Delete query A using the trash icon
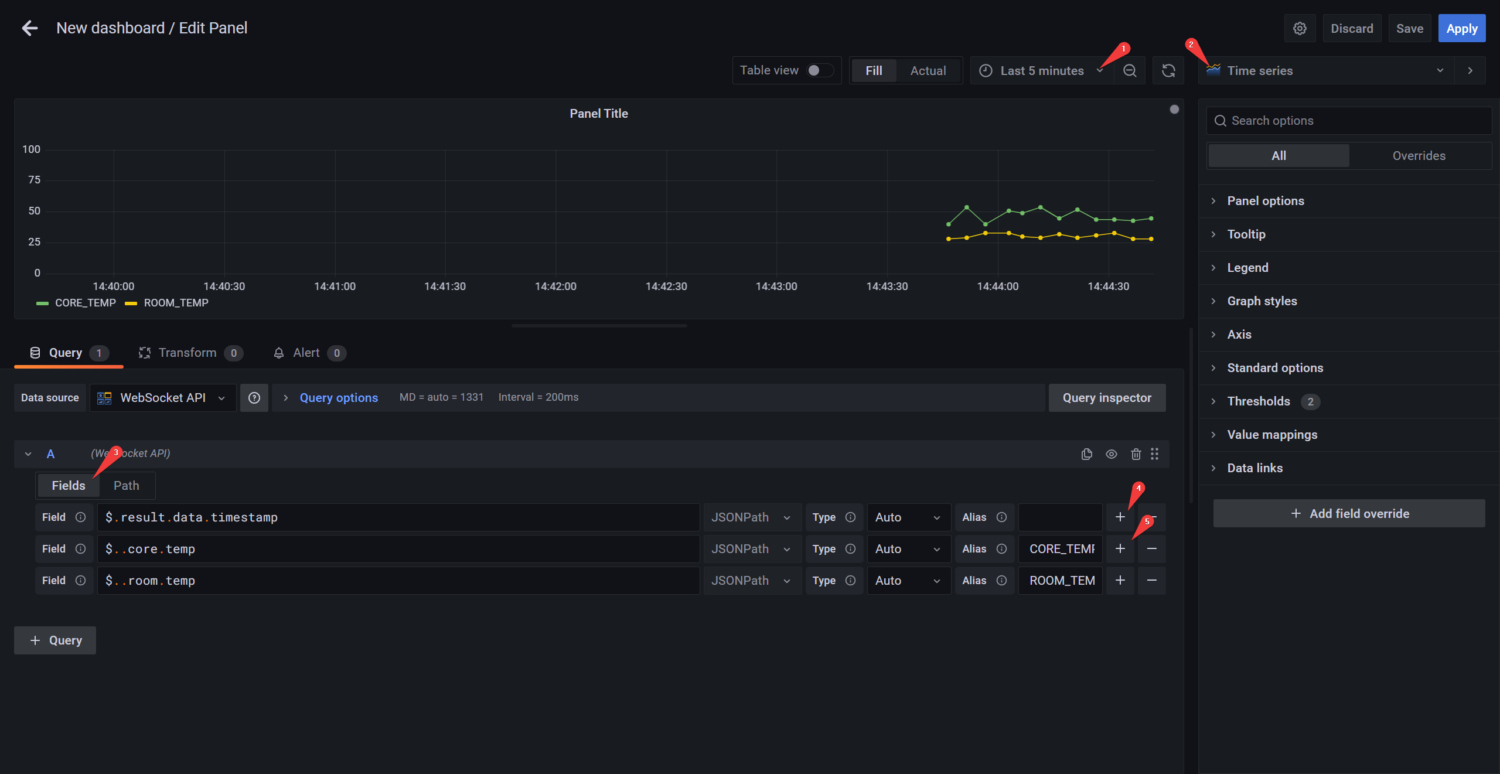Viewport: 1500px width, 774px height. [1135, 453]
